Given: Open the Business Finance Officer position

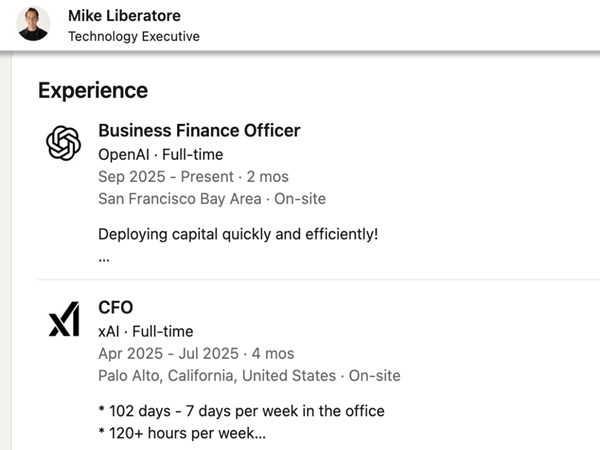Looking at the screenshot, I should [x=199, y=131].
